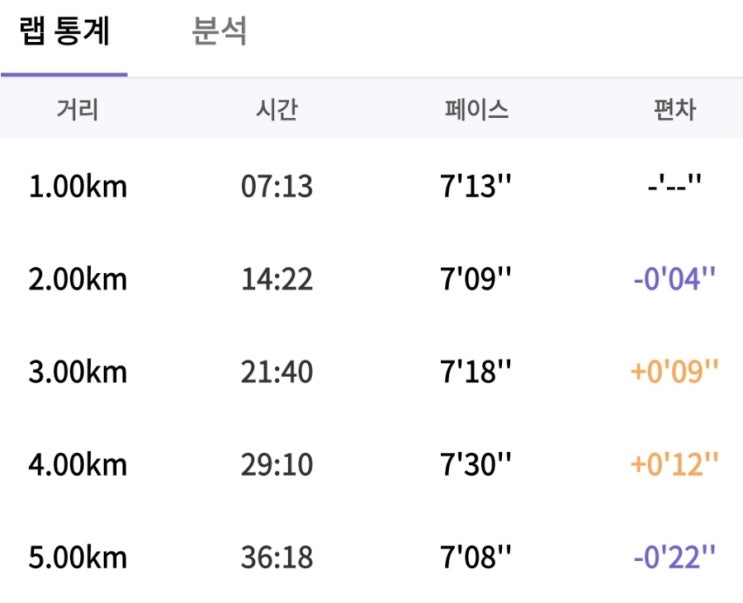
Task: Click the 14:22 time value
Action: tap(277, 279)
